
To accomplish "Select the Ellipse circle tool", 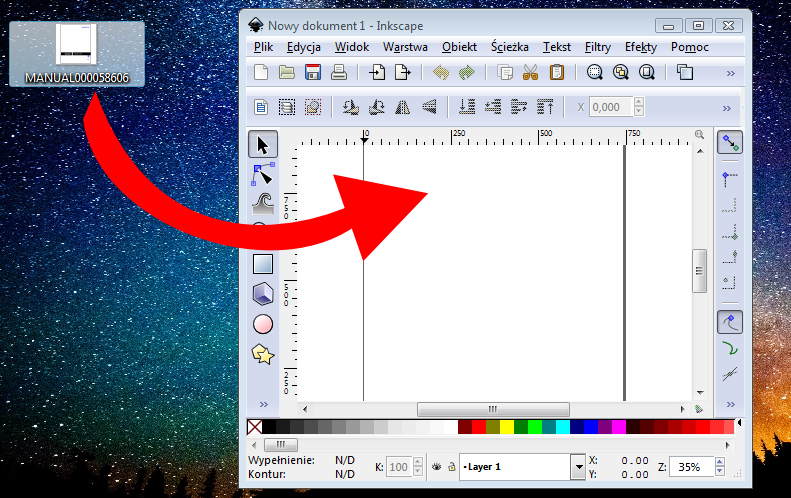I will (x=263, y=324).
